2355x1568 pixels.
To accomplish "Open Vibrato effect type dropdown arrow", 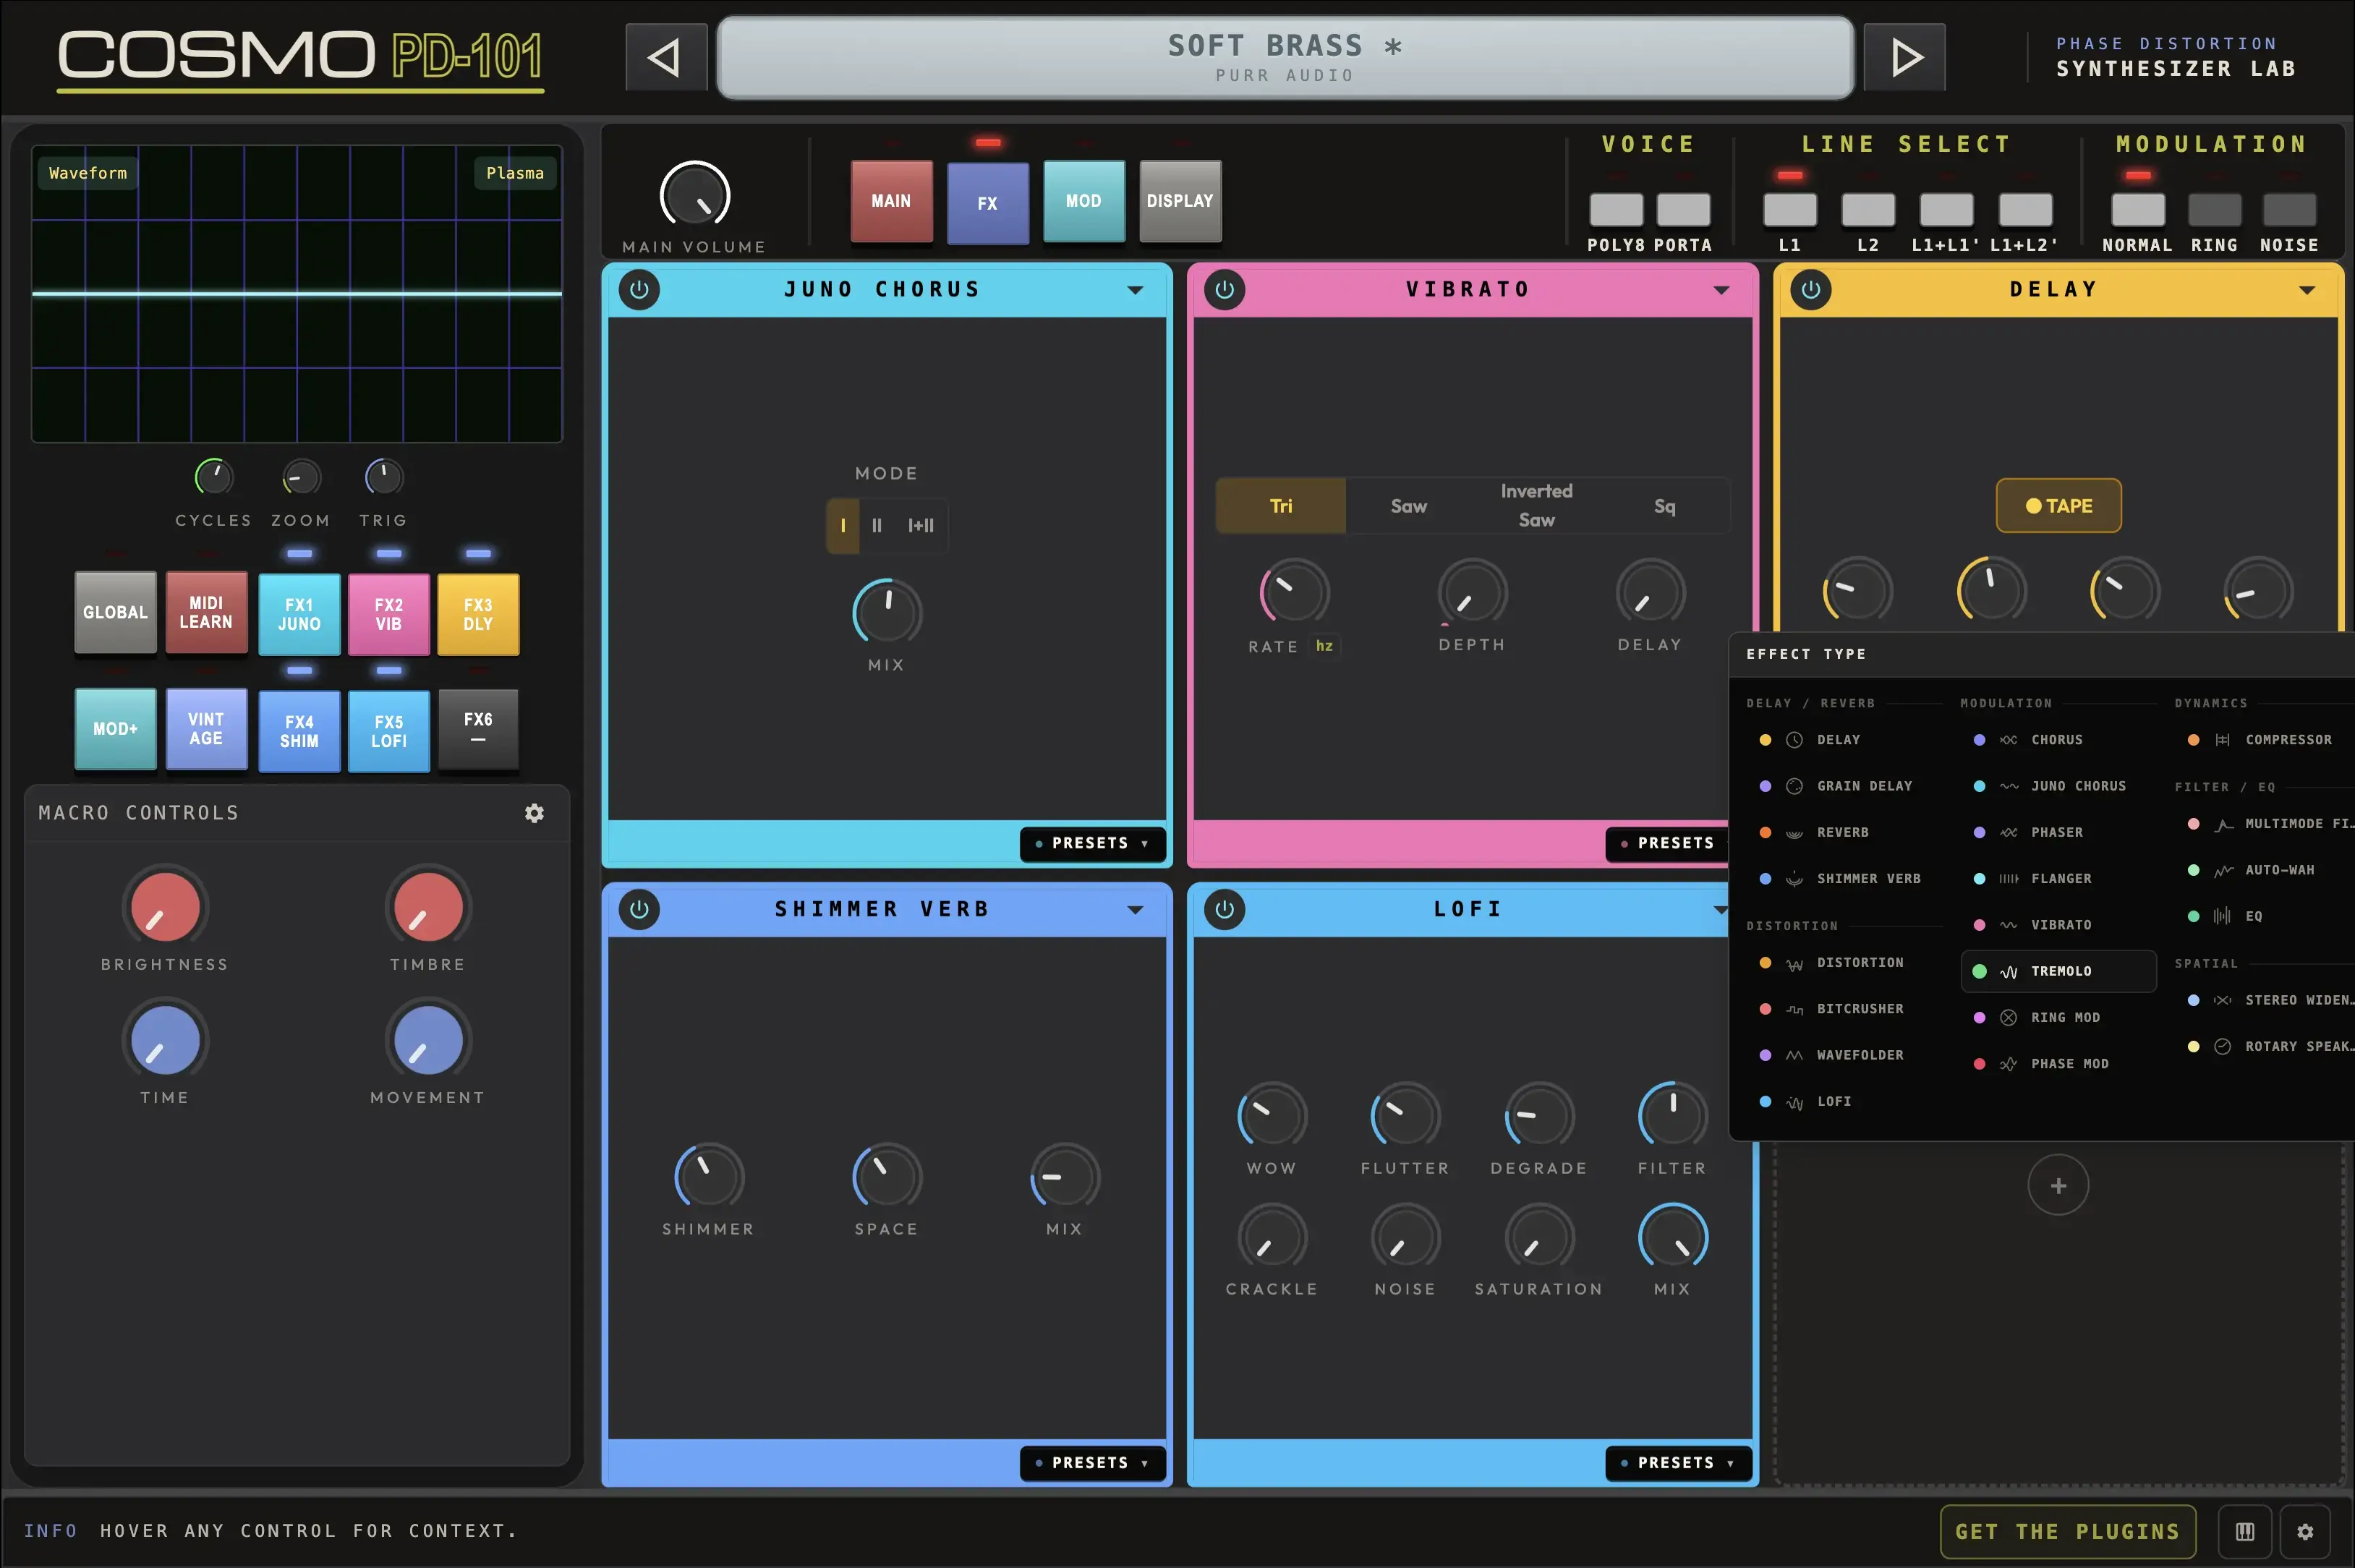I will click(x=1721, y=290).
